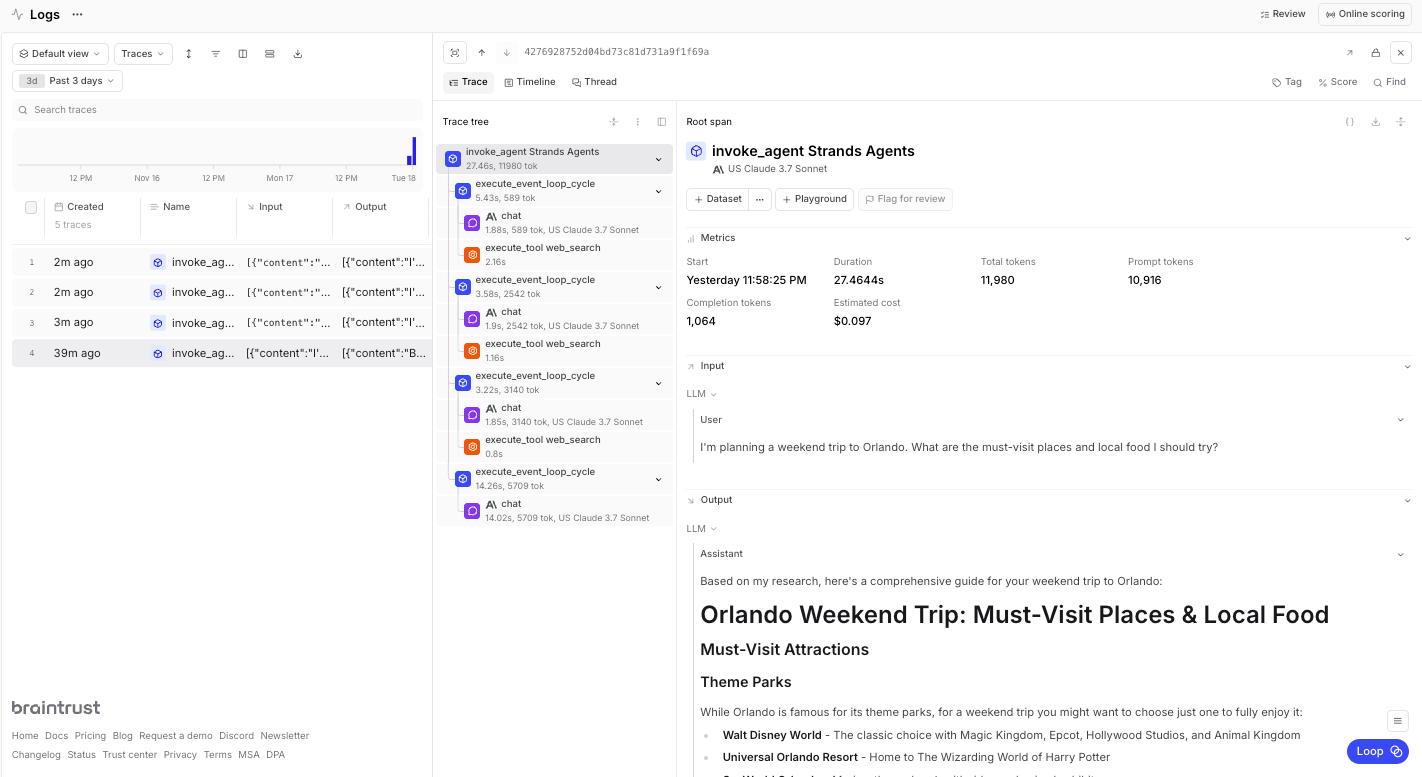Click the download icon in Root span header
Image resolution: width=1422 pixels, height=777 pixels.
tap(1376, 122)
